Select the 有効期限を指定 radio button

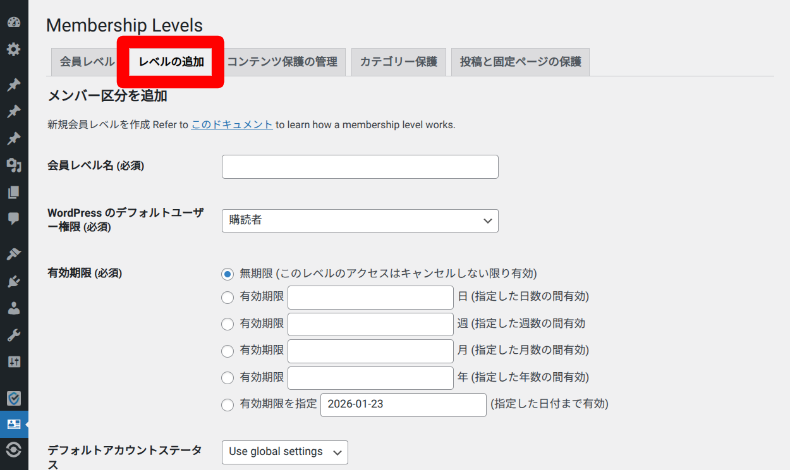[227, 405]
